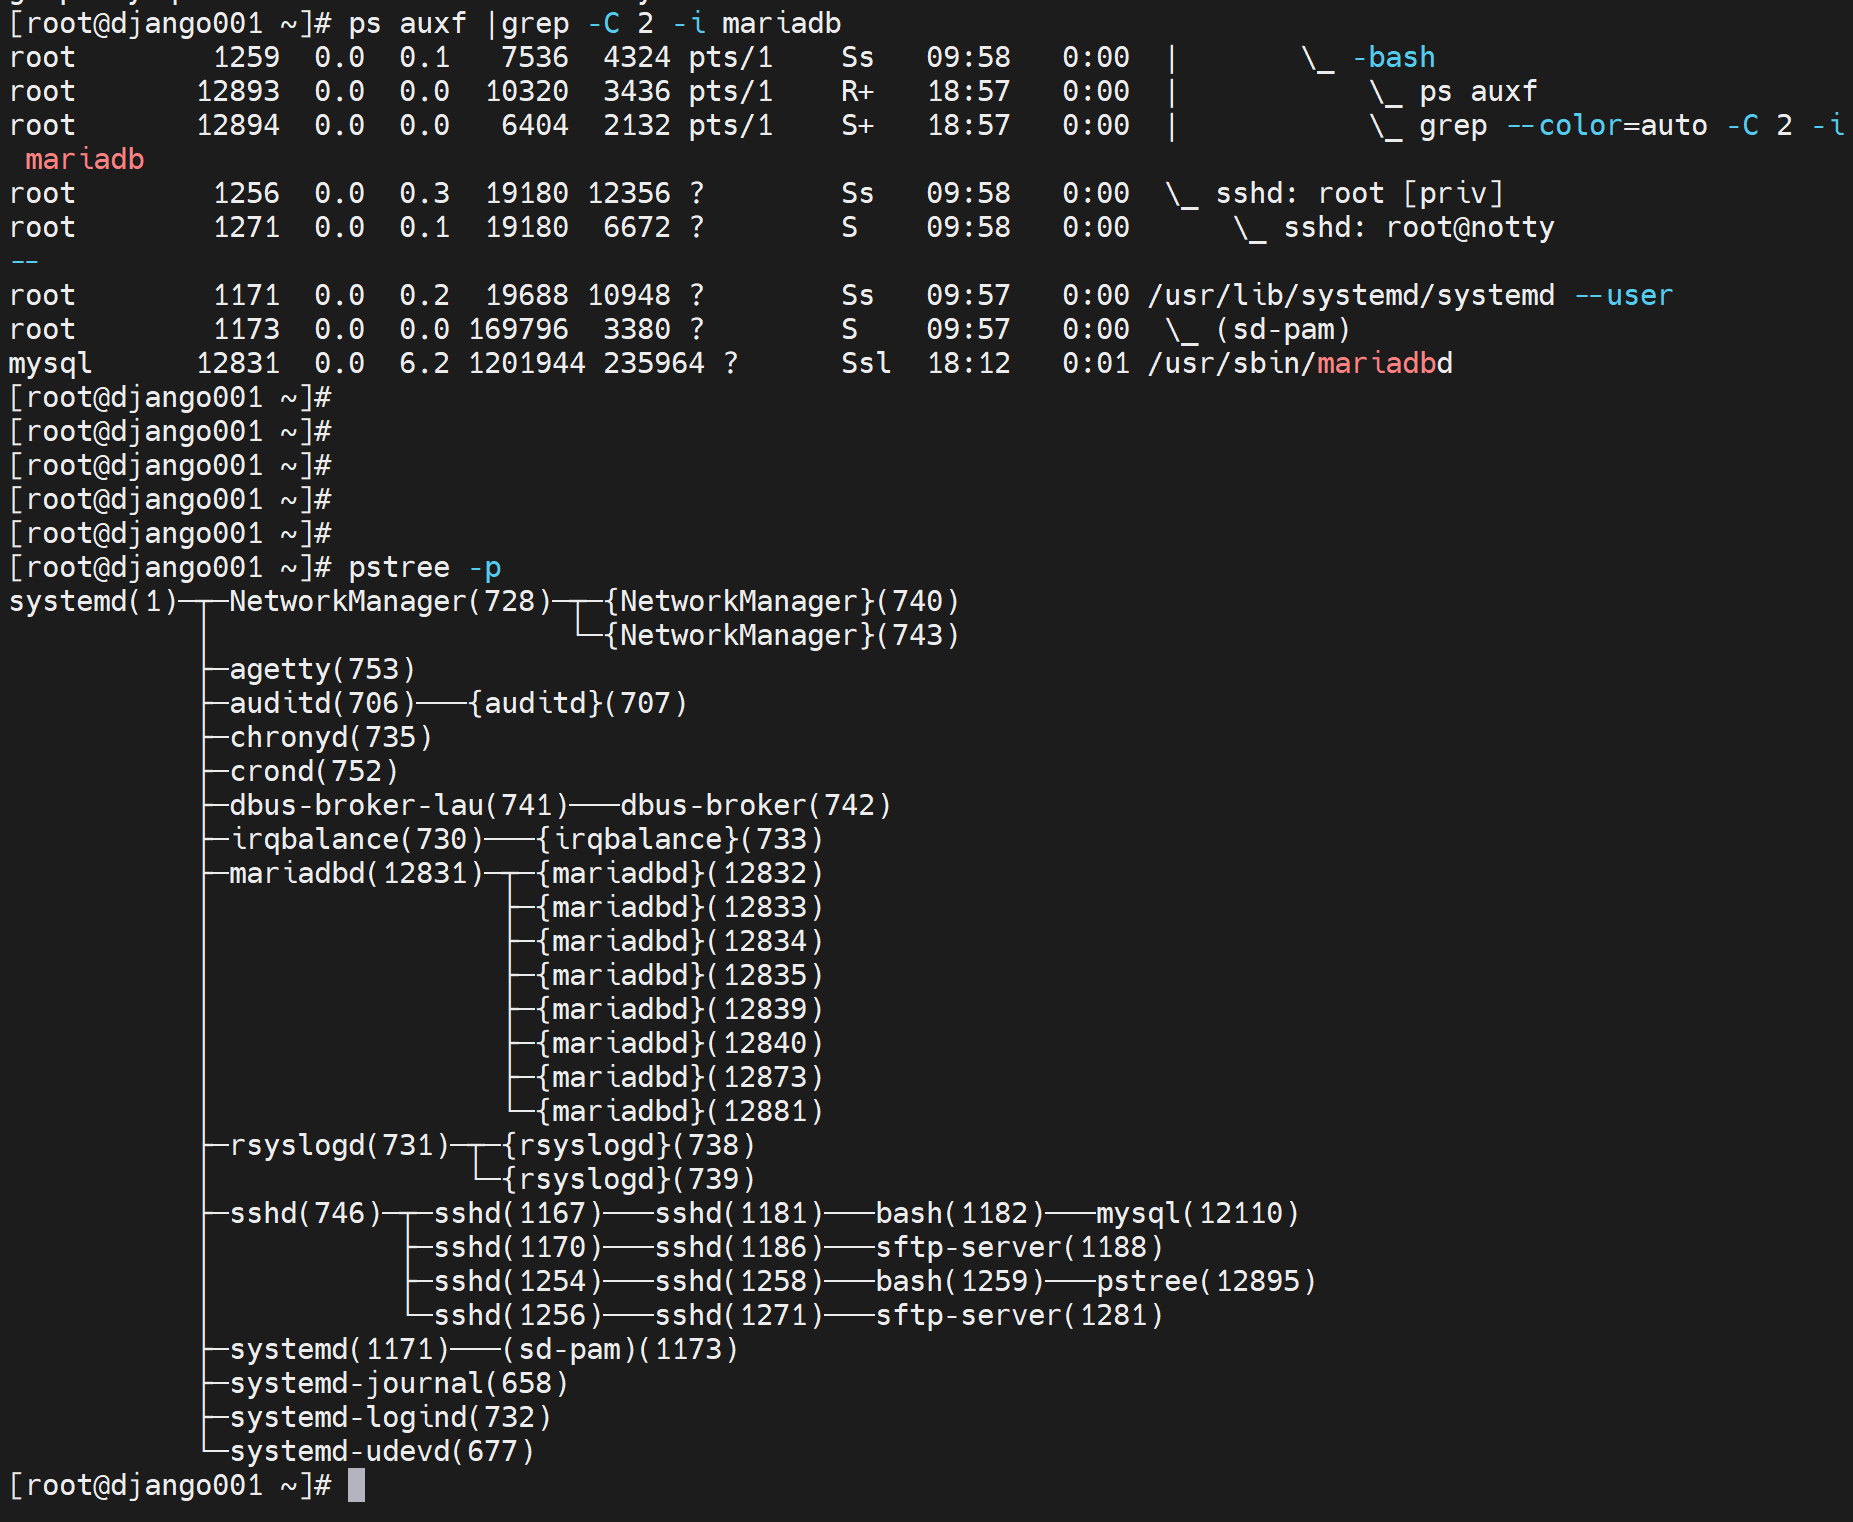
Task: Select the sftp-server(1188) node
Action: (x=1019, y=1247)
